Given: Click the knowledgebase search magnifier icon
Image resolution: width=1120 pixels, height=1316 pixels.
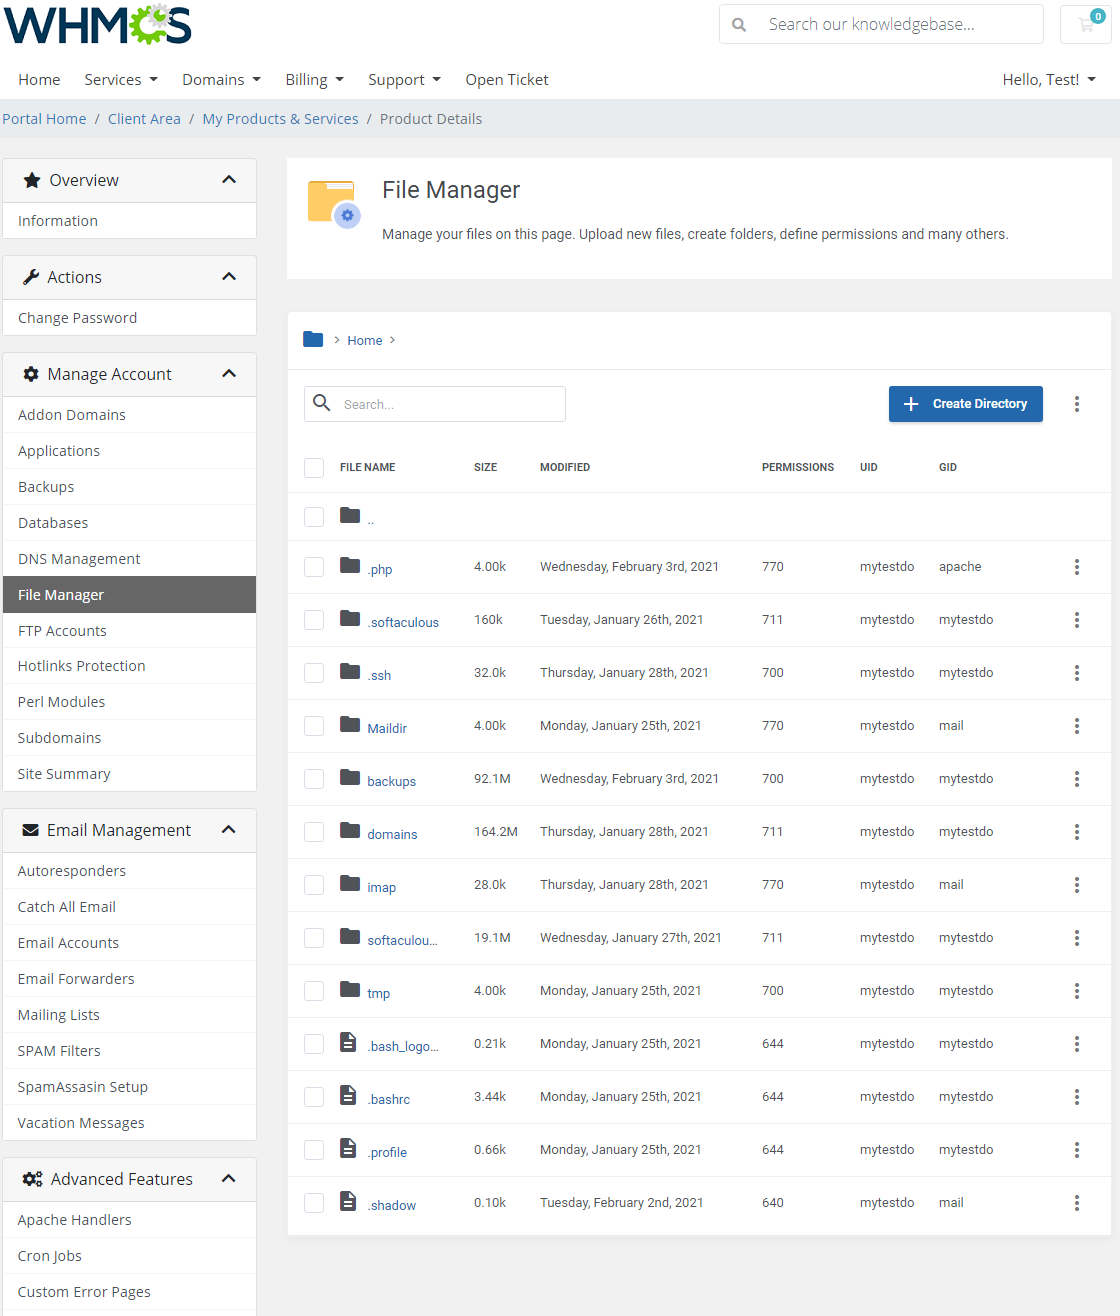Looking at the screenshot, I should click(739, 25).
